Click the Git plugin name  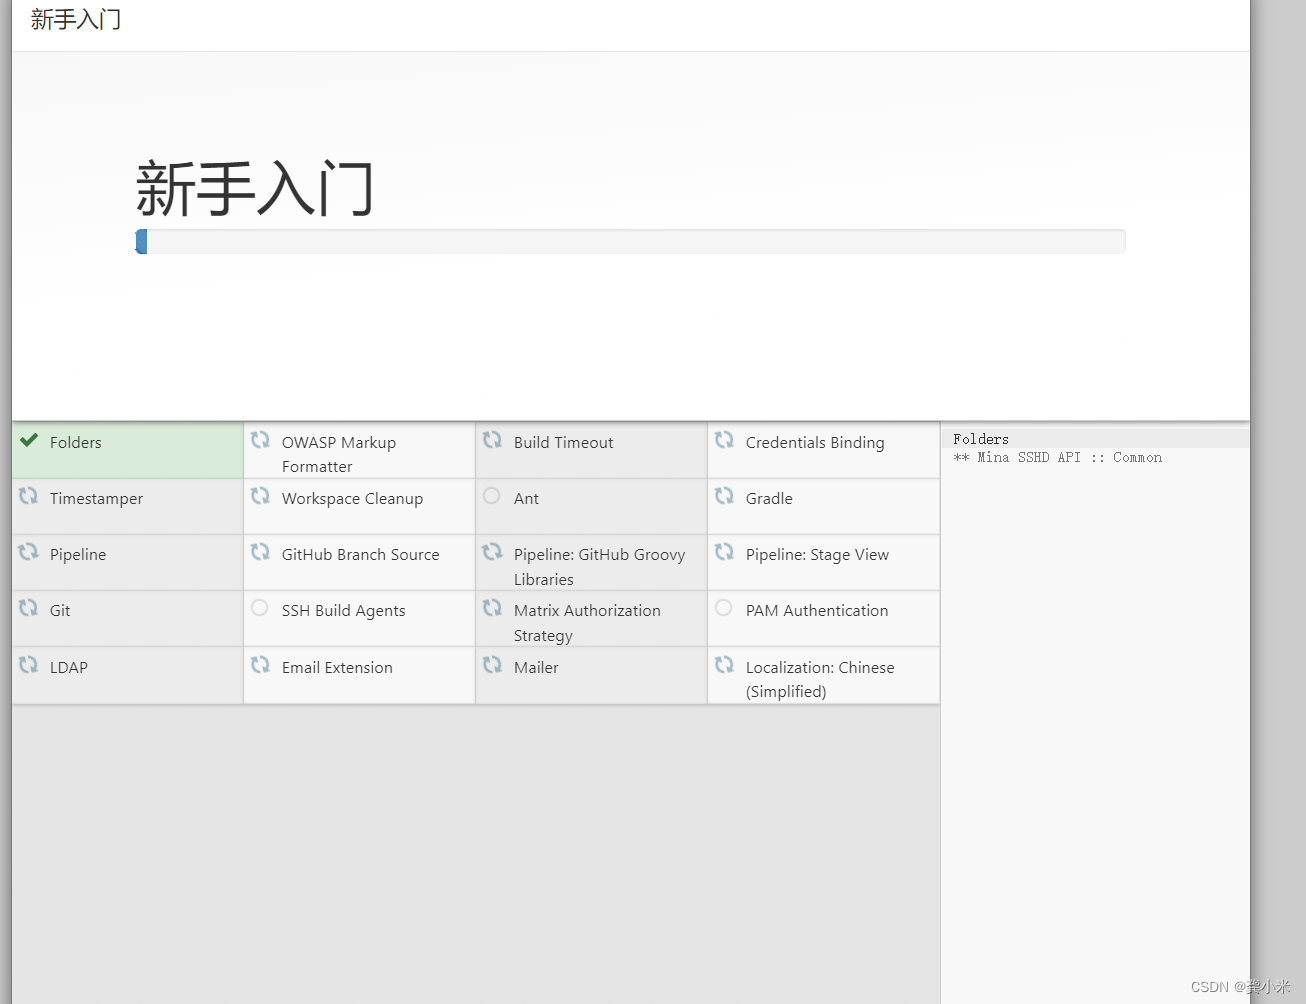point(60,610)
